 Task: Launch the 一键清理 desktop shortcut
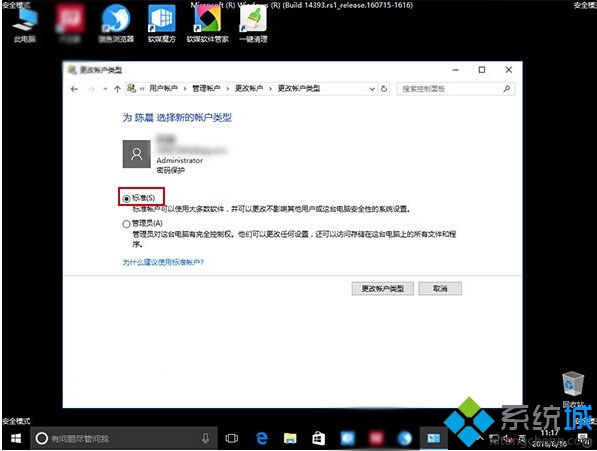253,24
